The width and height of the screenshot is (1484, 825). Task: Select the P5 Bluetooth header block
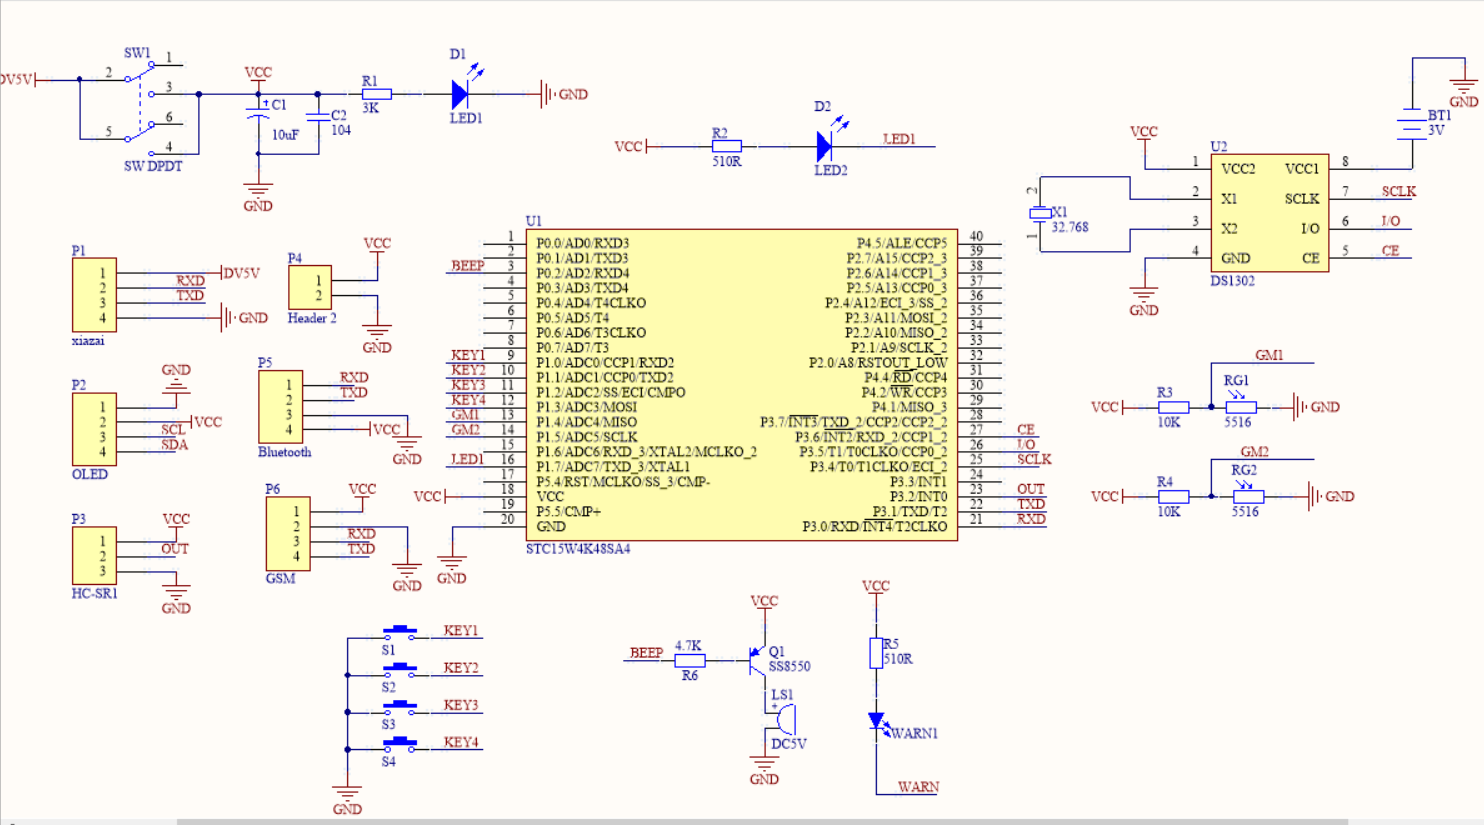point(281,408)
